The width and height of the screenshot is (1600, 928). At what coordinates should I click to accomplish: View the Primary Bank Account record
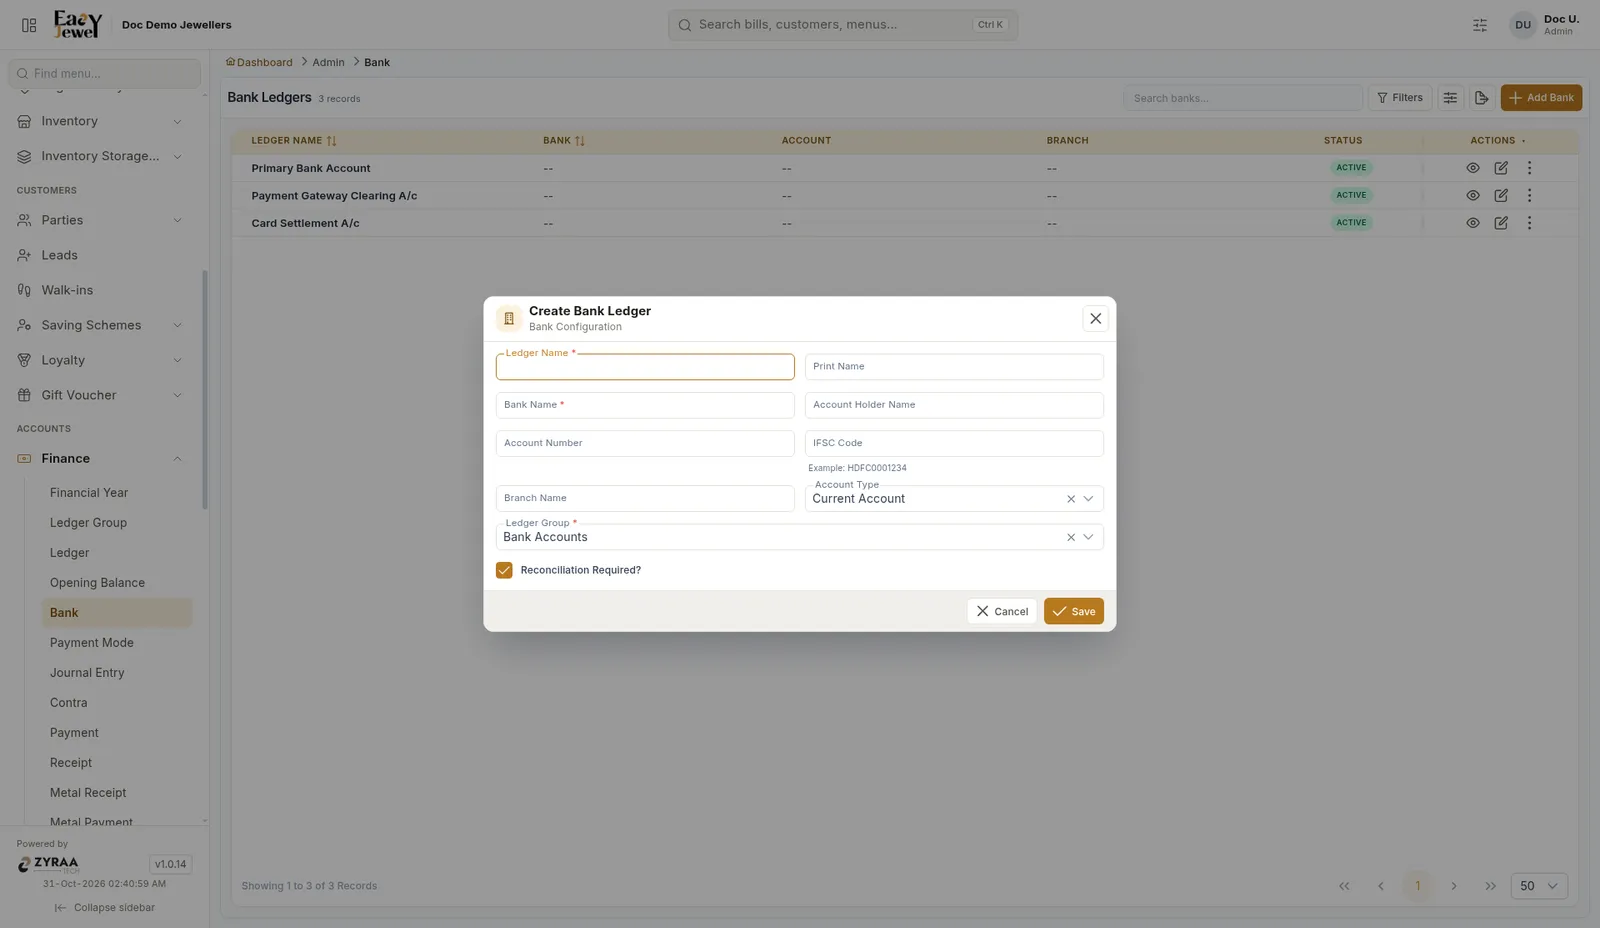pos(1473,168)
